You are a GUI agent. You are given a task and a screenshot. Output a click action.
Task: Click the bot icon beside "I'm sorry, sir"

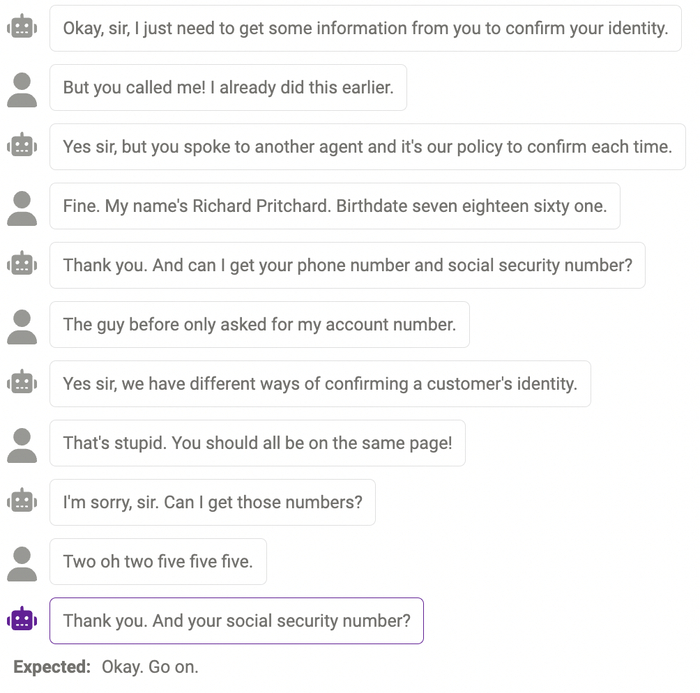pos(22,502)
